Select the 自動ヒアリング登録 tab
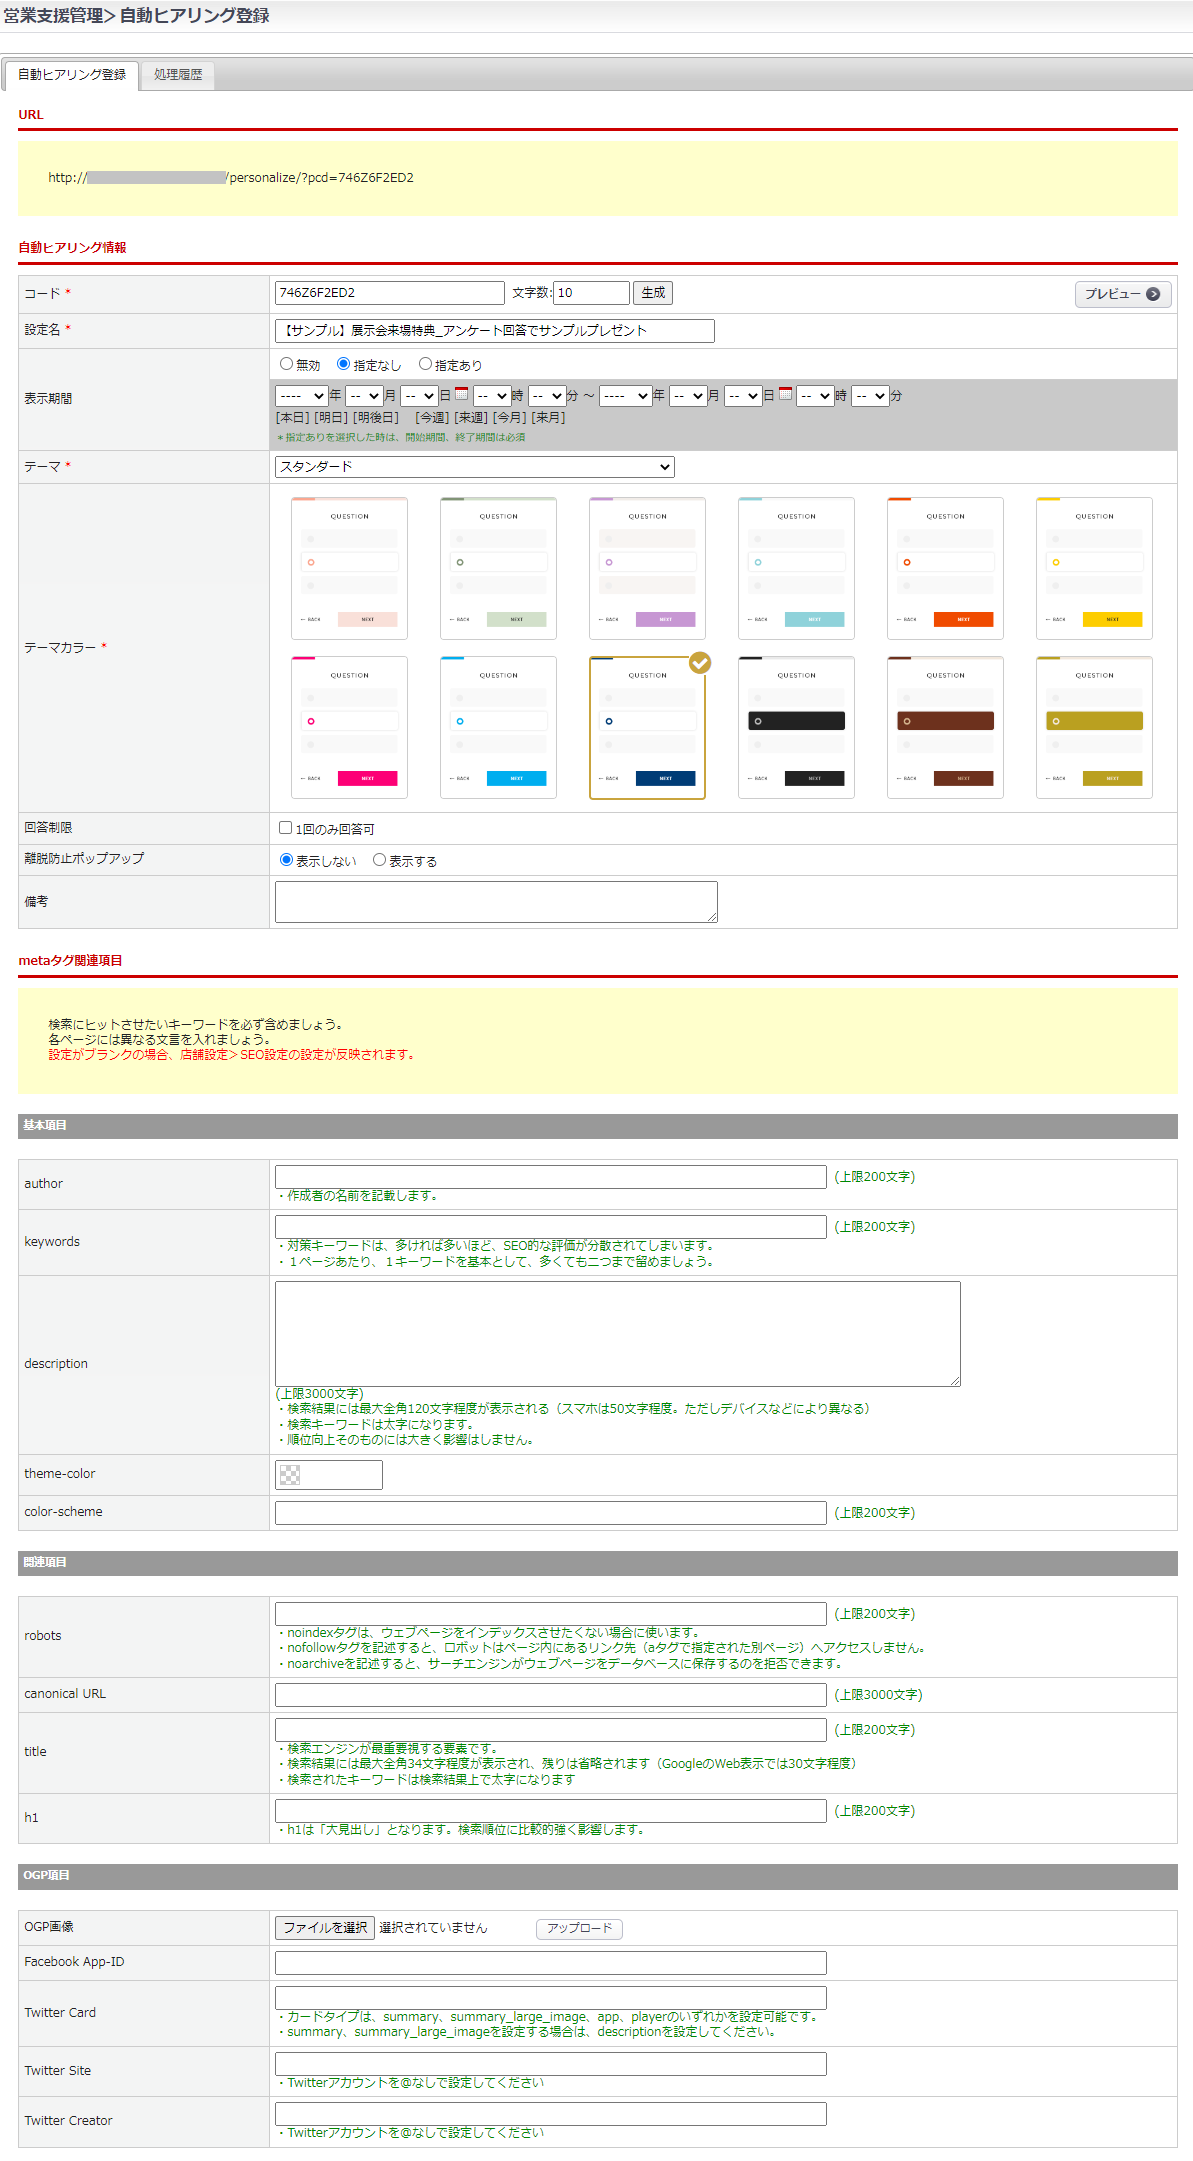Screen dimensions: 1193x2161 [72, 75]
